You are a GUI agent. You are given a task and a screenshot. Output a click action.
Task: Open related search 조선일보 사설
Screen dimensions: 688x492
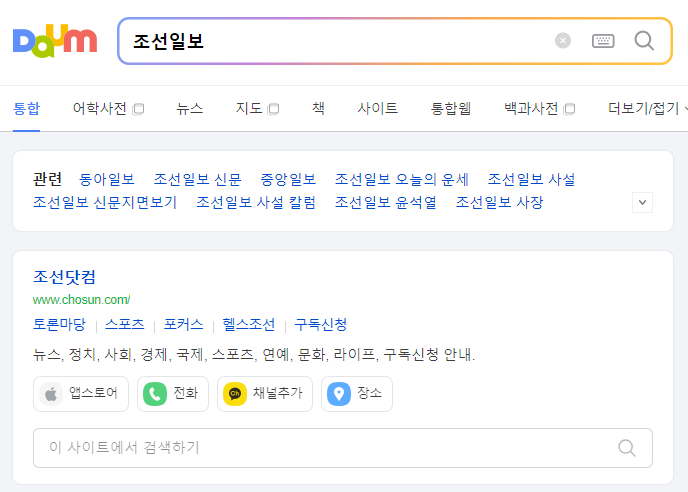pos(531,179)
